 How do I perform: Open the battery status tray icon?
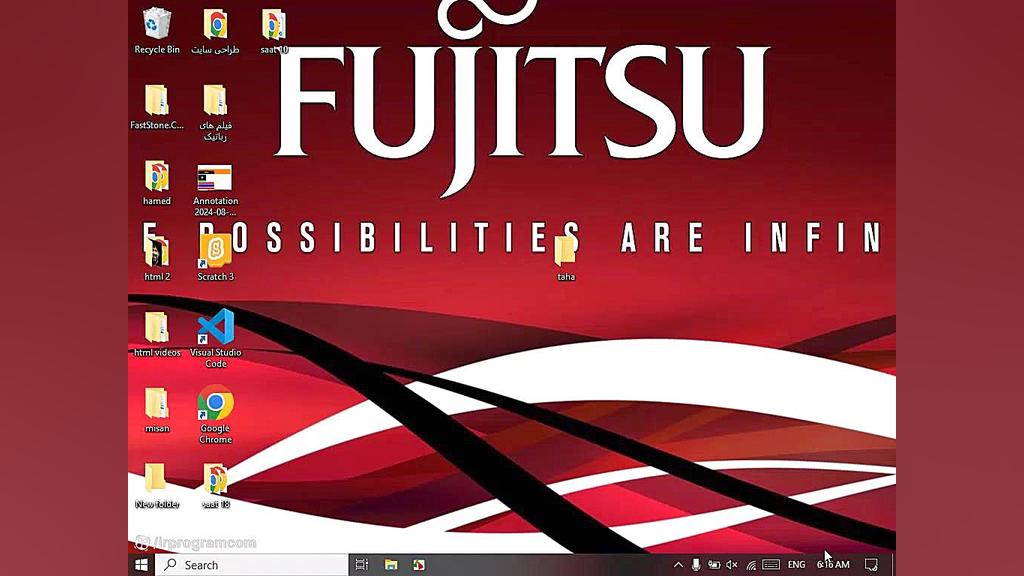[x=714, y=565]
